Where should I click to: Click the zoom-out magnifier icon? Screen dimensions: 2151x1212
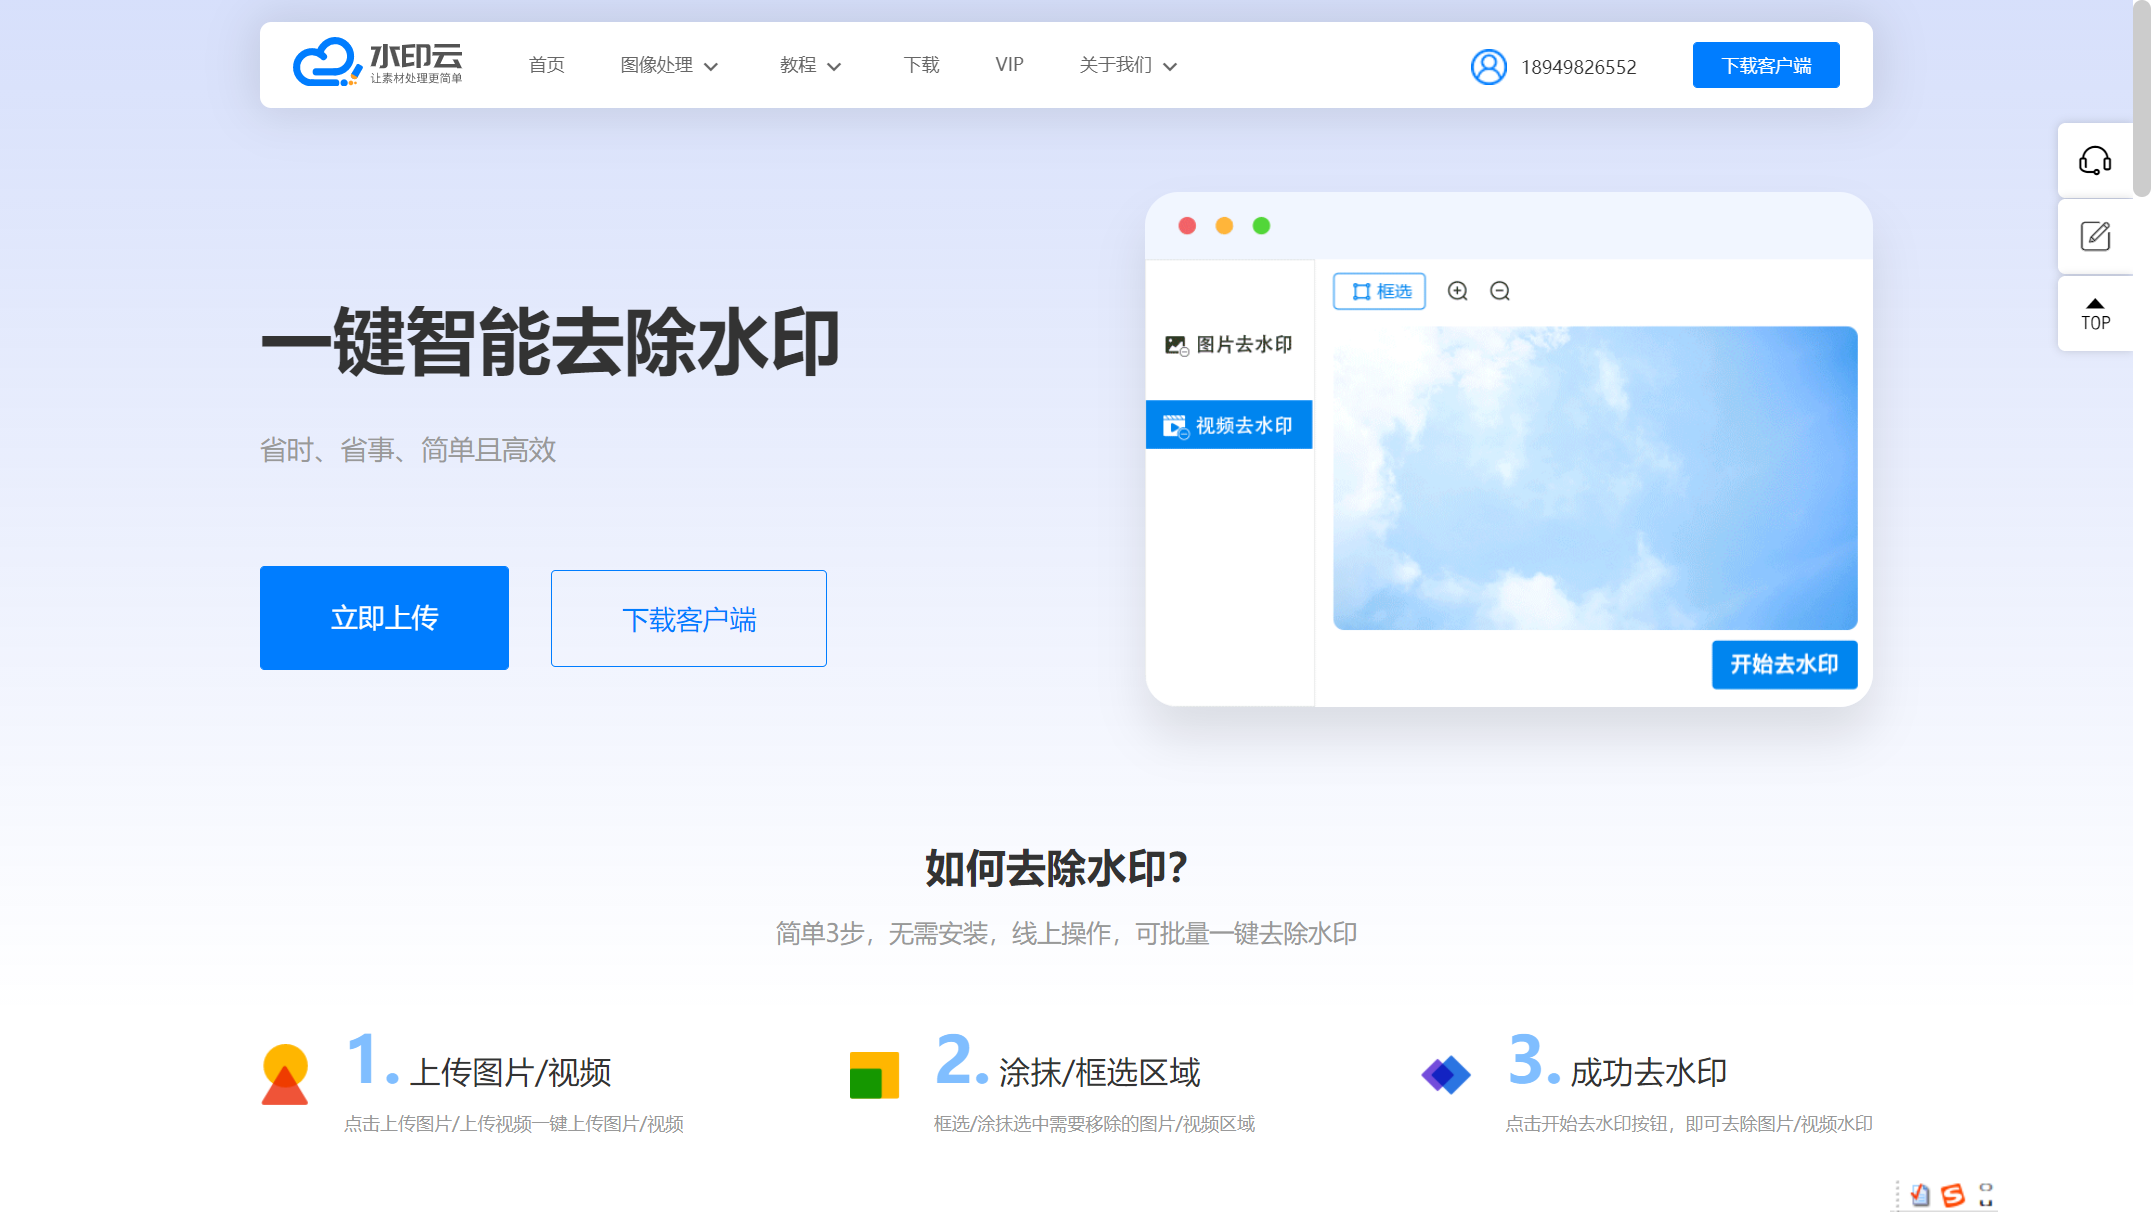1499,291
